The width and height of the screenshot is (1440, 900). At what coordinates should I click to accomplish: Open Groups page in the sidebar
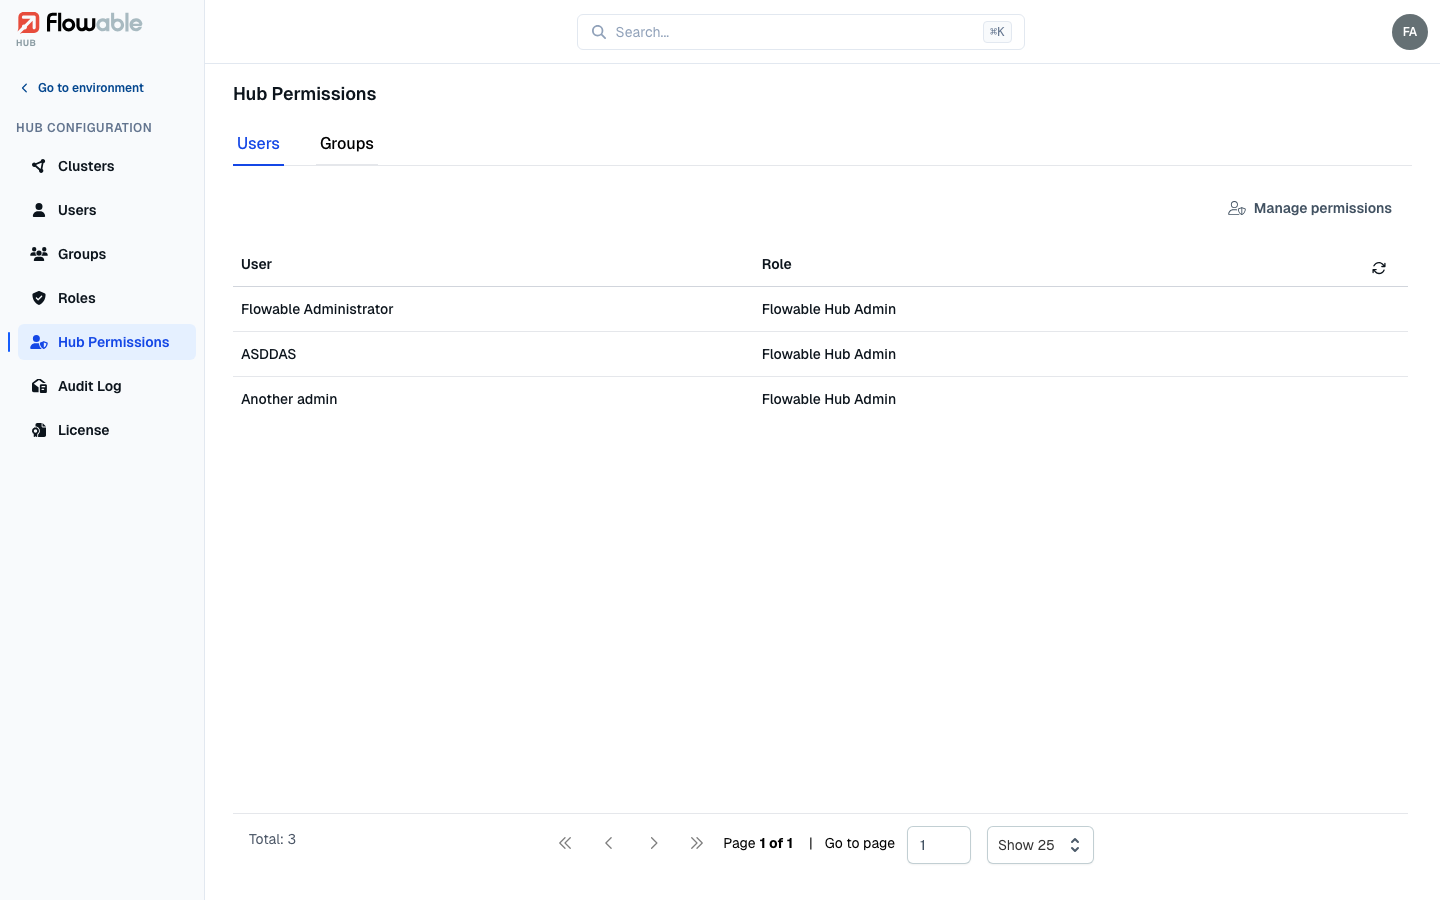(107, 254)
